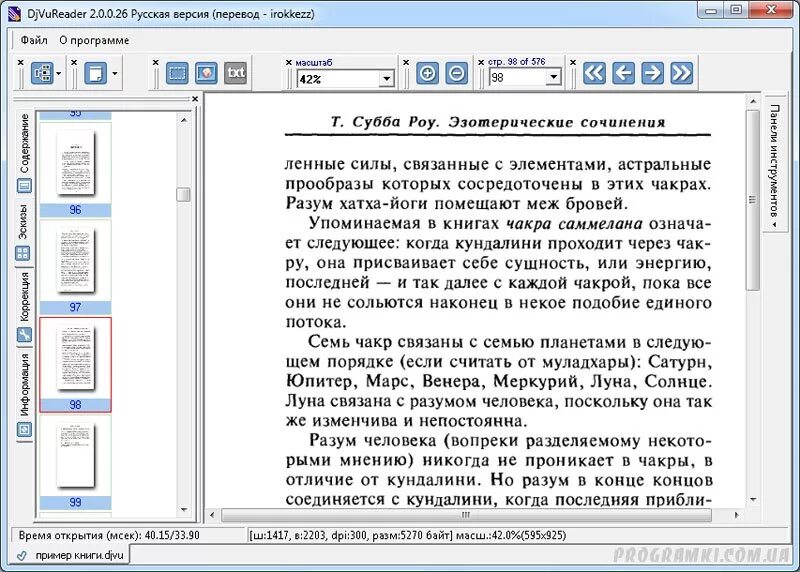Open the масштаб zoom dropdown arrow
This screenshot has width=800, height=572.
[387, 79]
